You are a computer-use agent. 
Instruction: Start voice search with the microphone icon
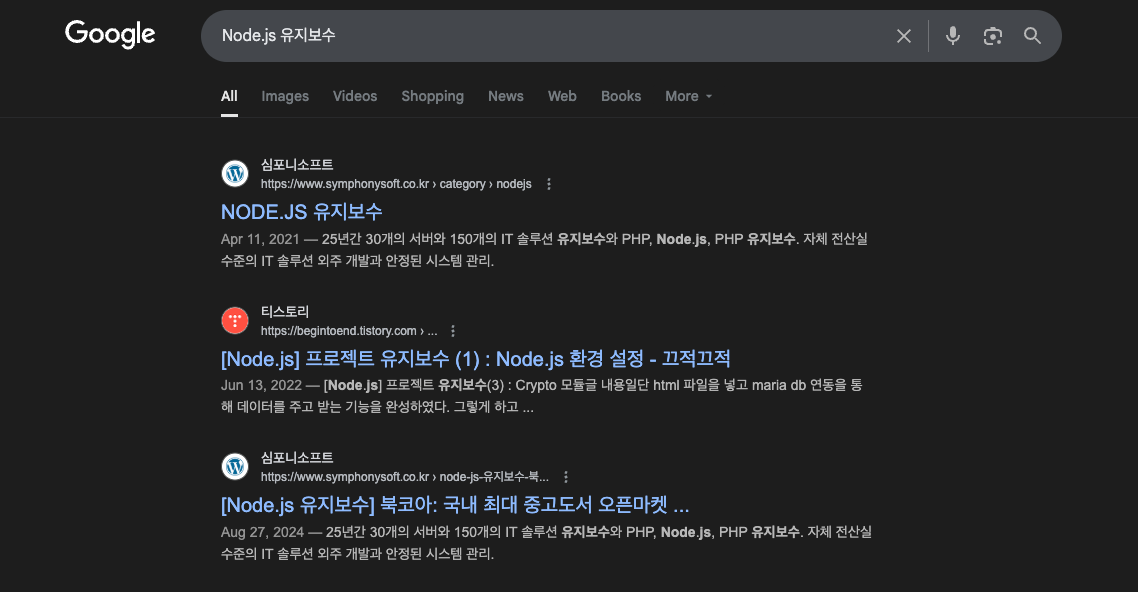pyautogui.click(x=953, y=36)
